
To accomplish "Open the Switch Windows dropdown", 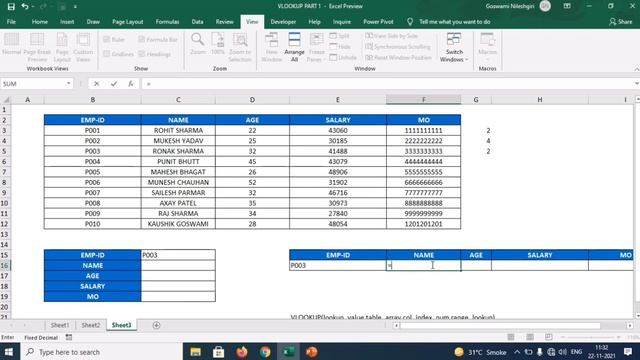I will pyautogui.click(x=454, y=47).
